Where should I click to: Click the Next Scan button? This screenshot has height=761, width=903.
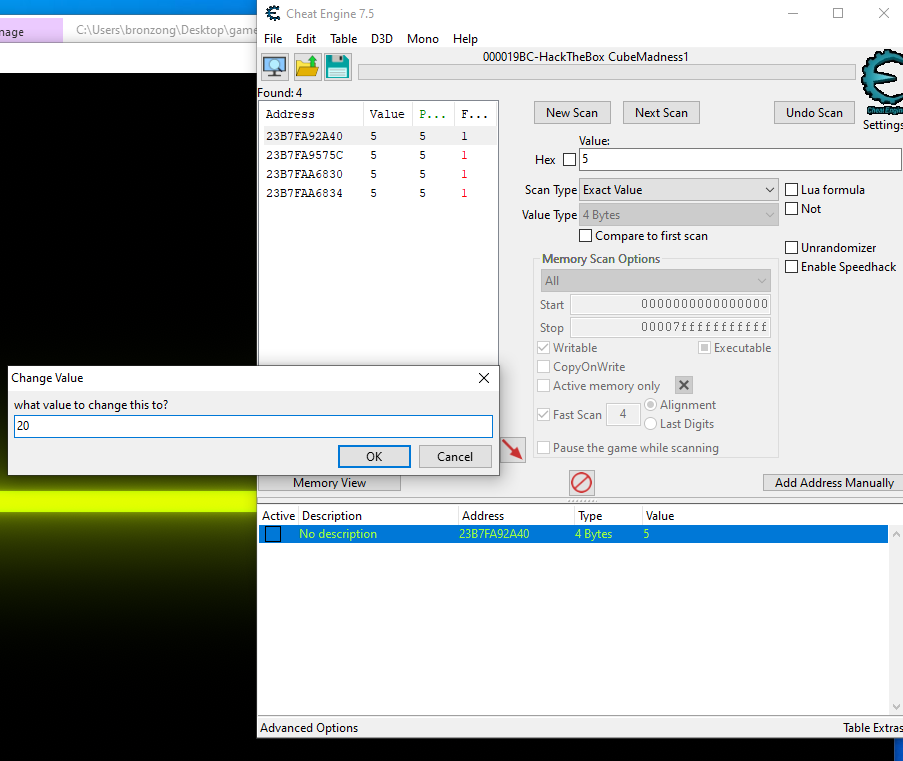[x=661, y=113]
